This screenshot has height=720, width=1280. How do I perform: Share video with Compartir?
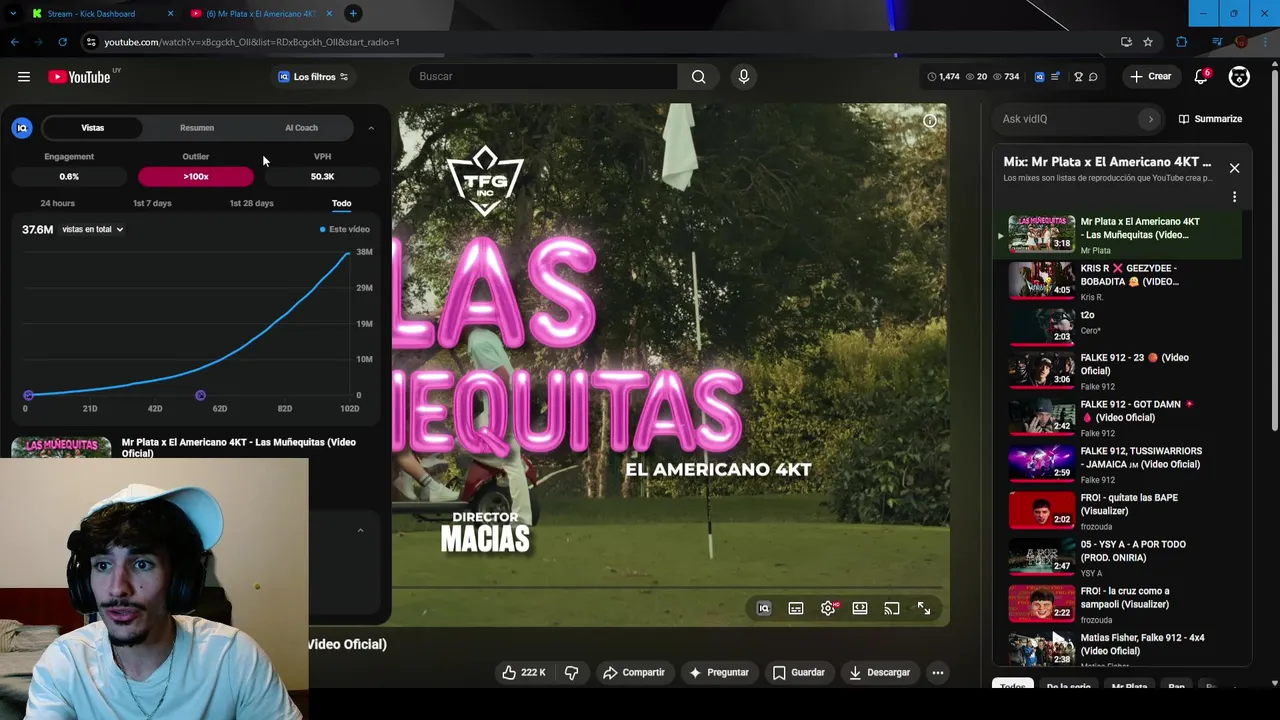633,673
